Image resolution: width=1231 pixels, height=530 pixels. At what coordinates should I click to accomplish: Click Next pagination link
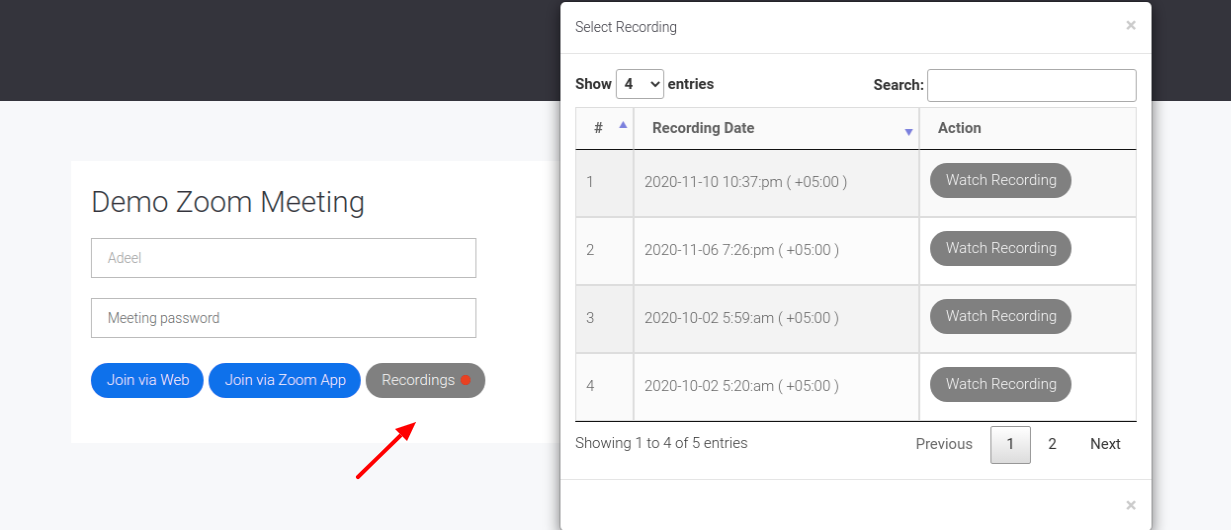[1105, 444]
